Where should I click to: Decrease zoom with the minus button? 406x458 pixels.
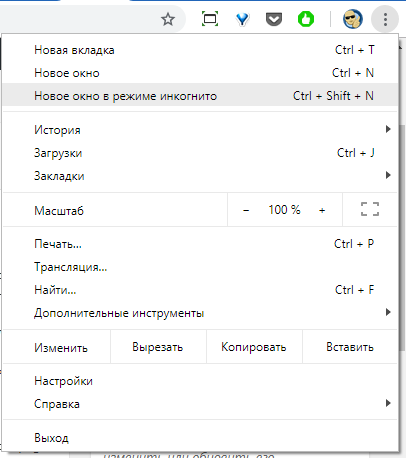(246, 210)
